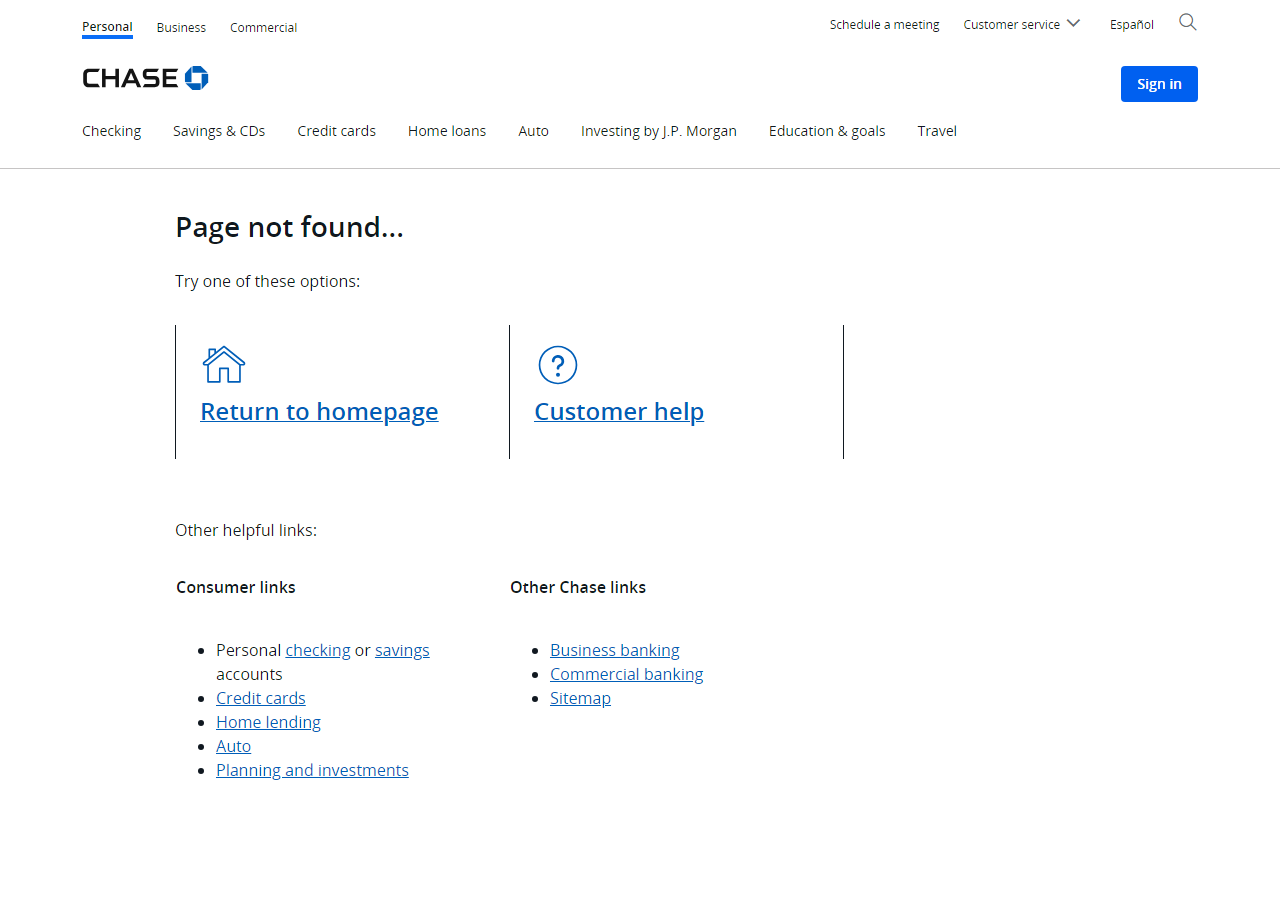Click the 'Page not found...' heading

click(289, 227)
